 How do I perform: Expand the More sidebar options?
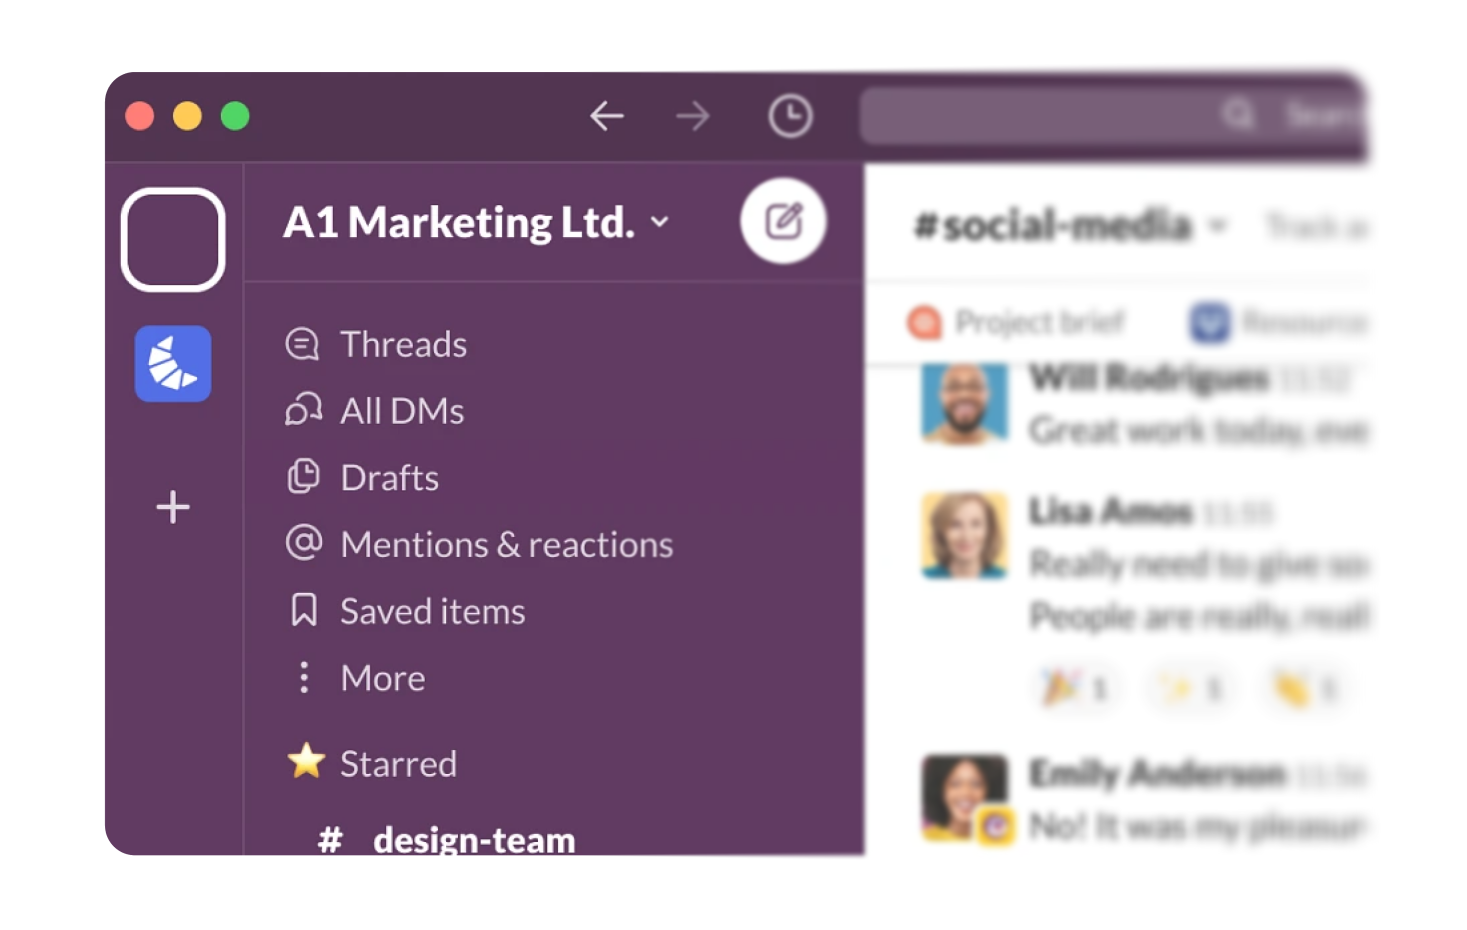382,677
